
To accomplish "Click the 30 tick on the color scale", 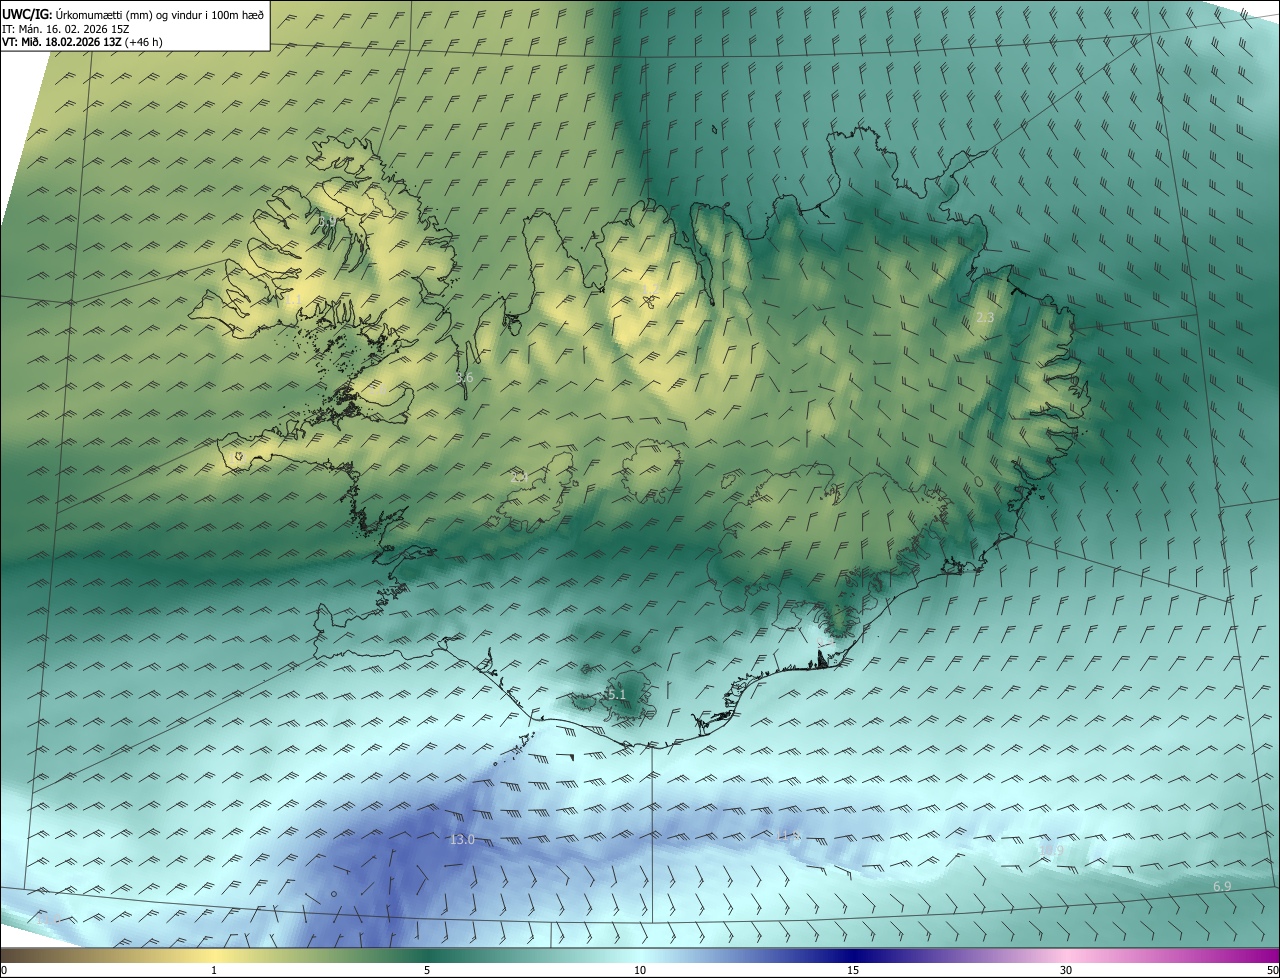I will click(x=1066, y=970).
